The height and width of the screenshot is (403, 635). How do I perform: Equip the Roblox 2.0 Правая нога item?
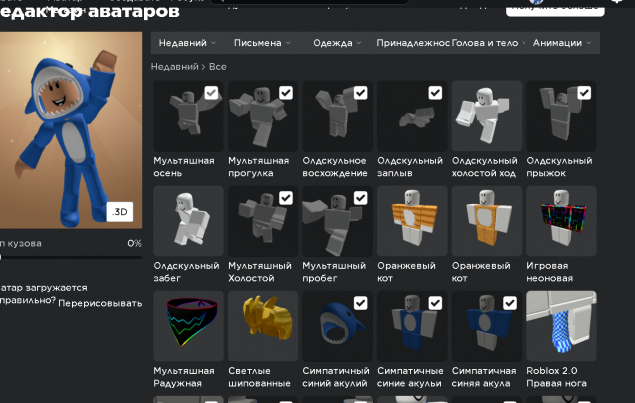click(561, 326)
